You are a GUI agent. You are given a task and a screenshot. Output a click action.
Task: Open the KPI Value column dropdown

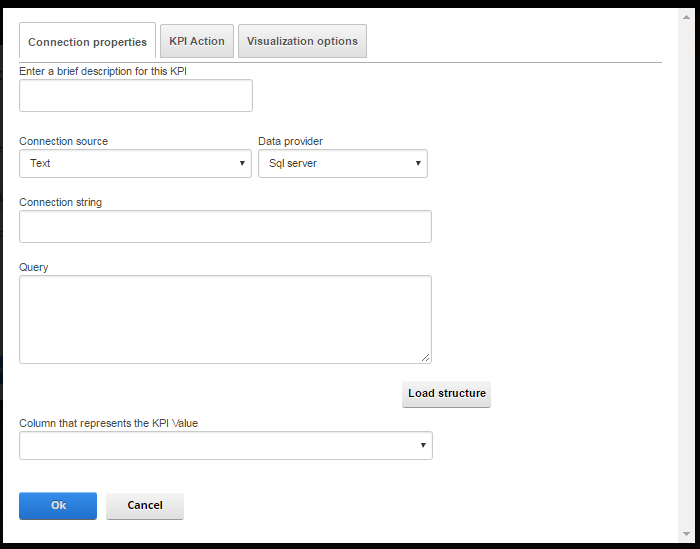[x=226, y=445]
